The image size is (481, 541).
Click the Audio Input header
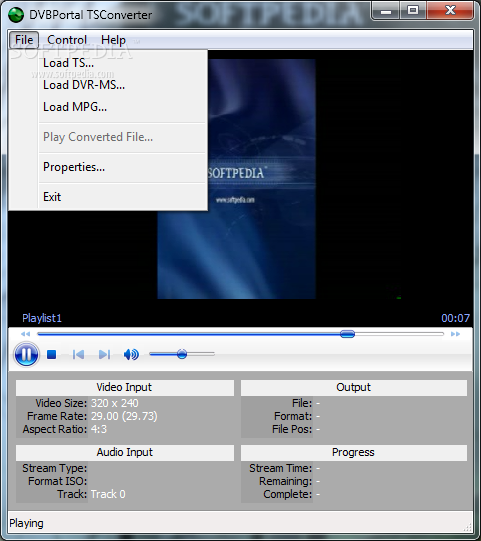[x=125, y=452]
